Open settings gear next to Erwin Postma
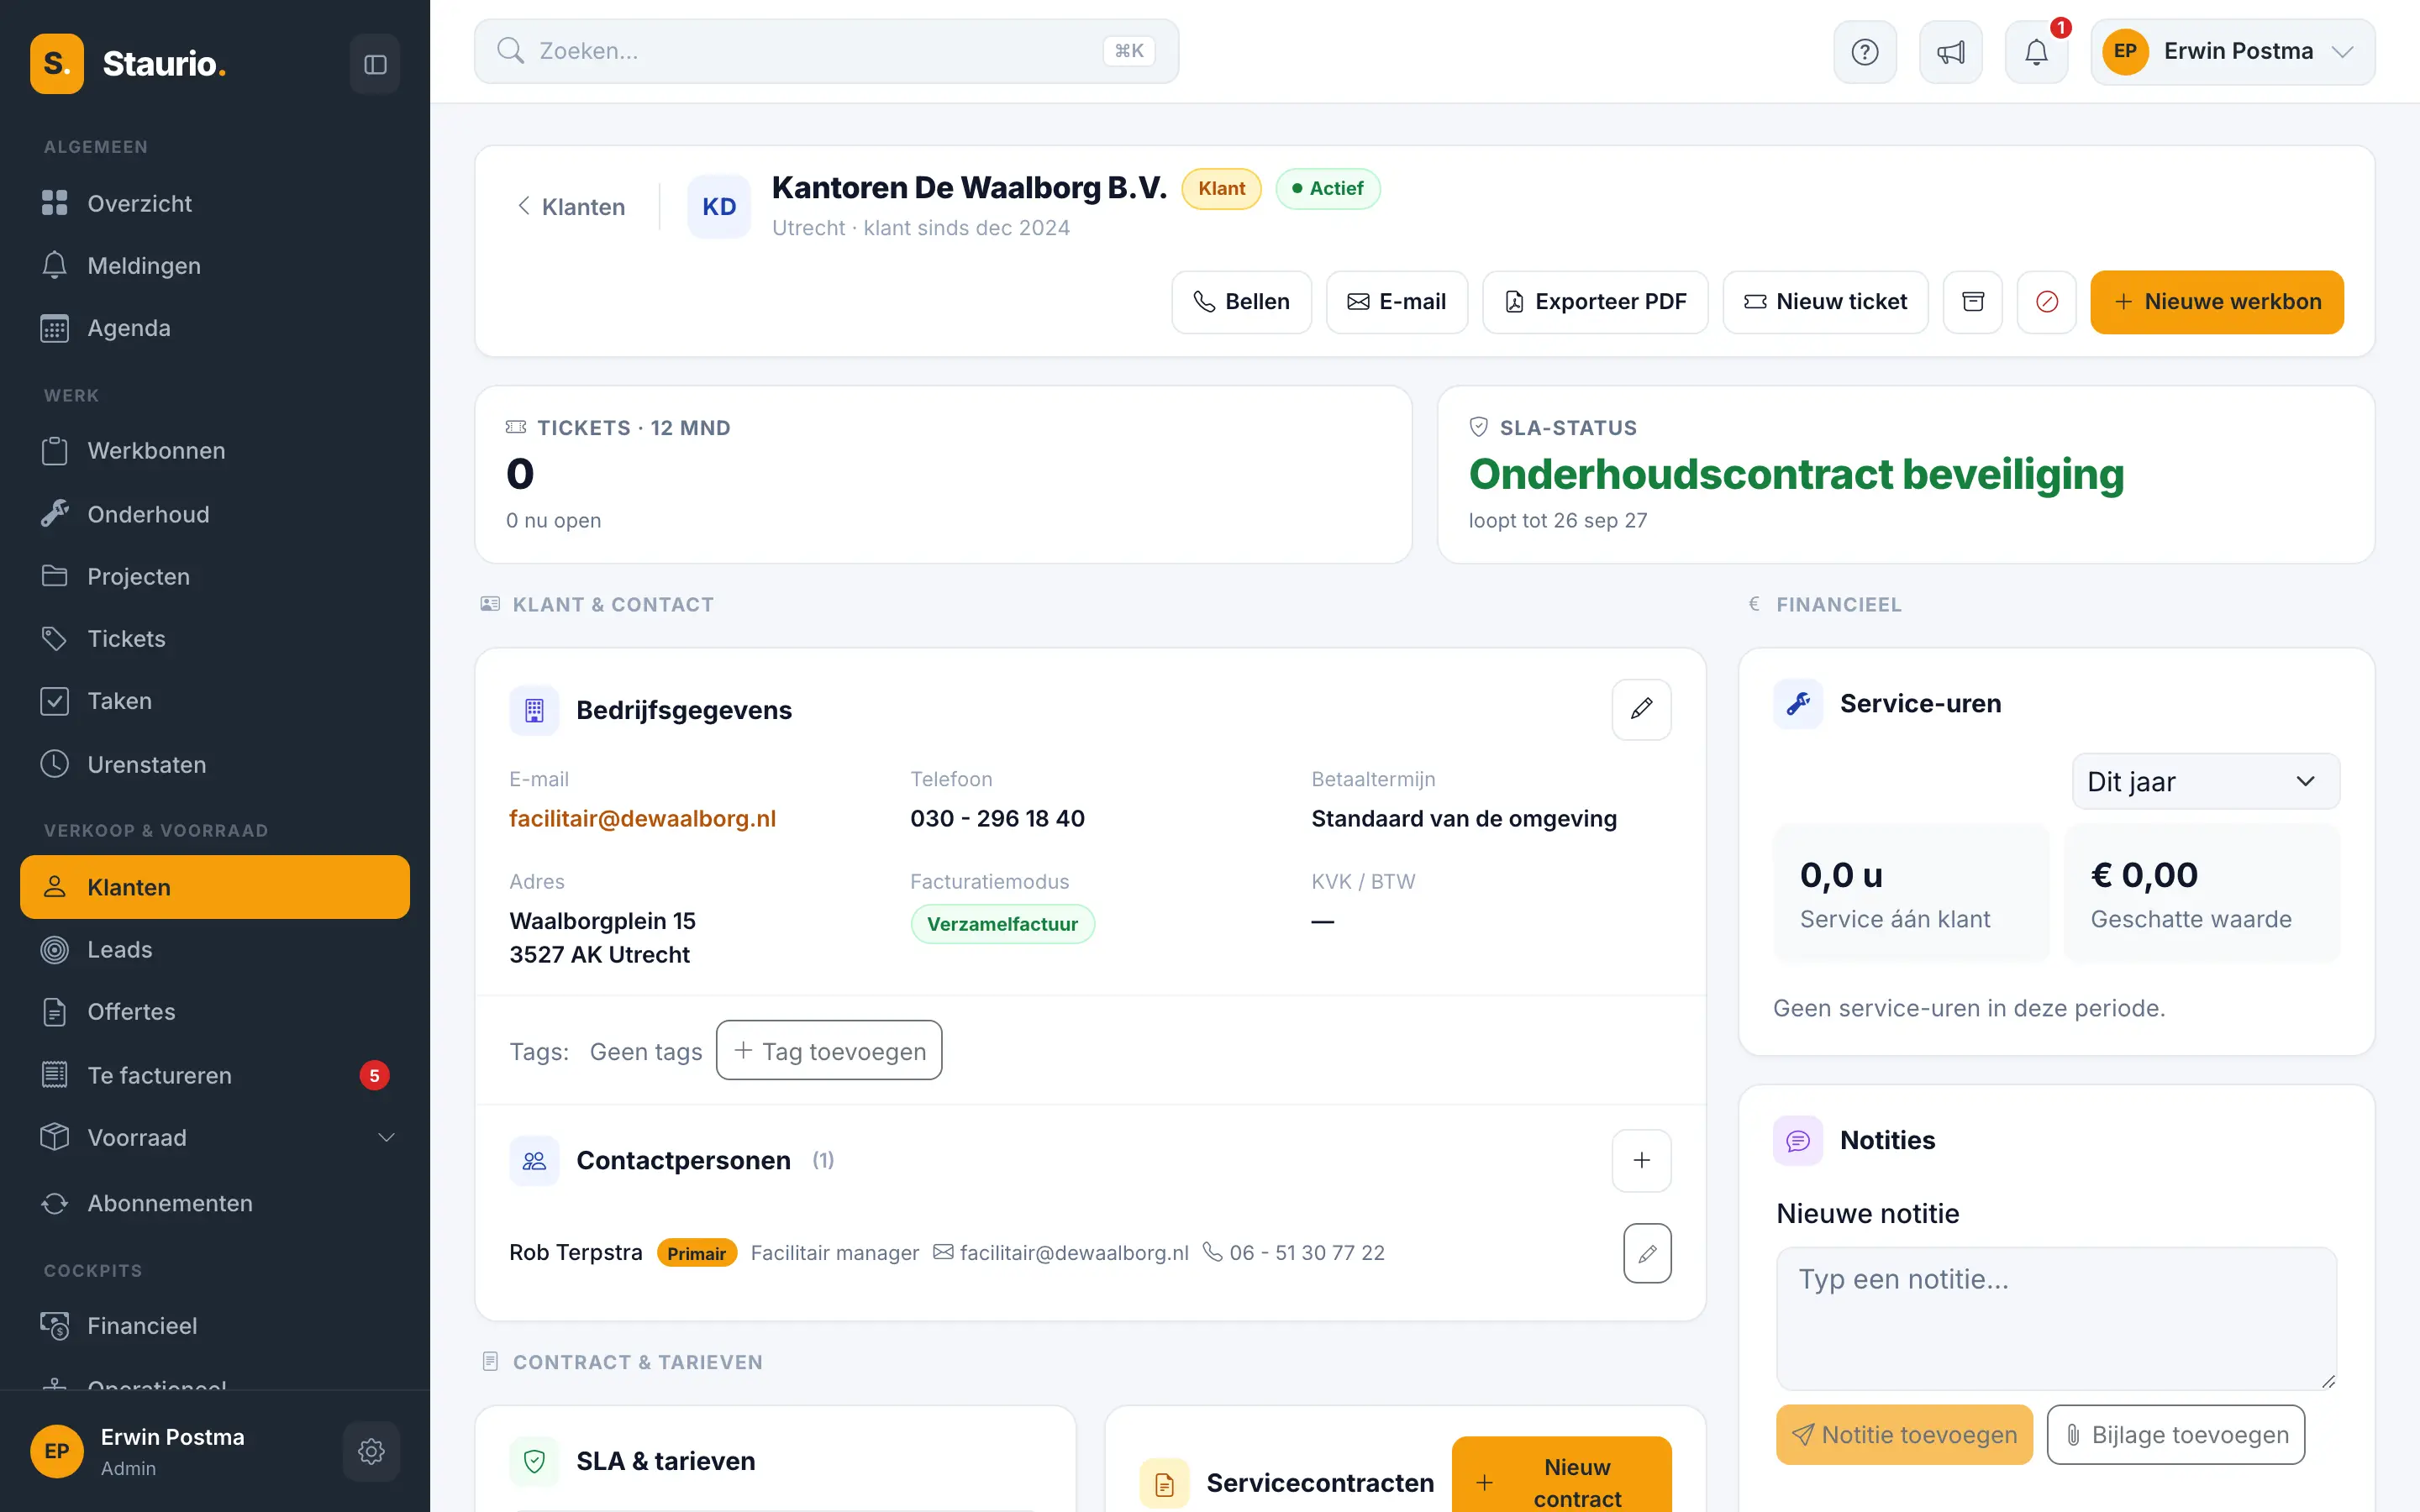Screen dimensions: 2420x1512 point(371,1451)
